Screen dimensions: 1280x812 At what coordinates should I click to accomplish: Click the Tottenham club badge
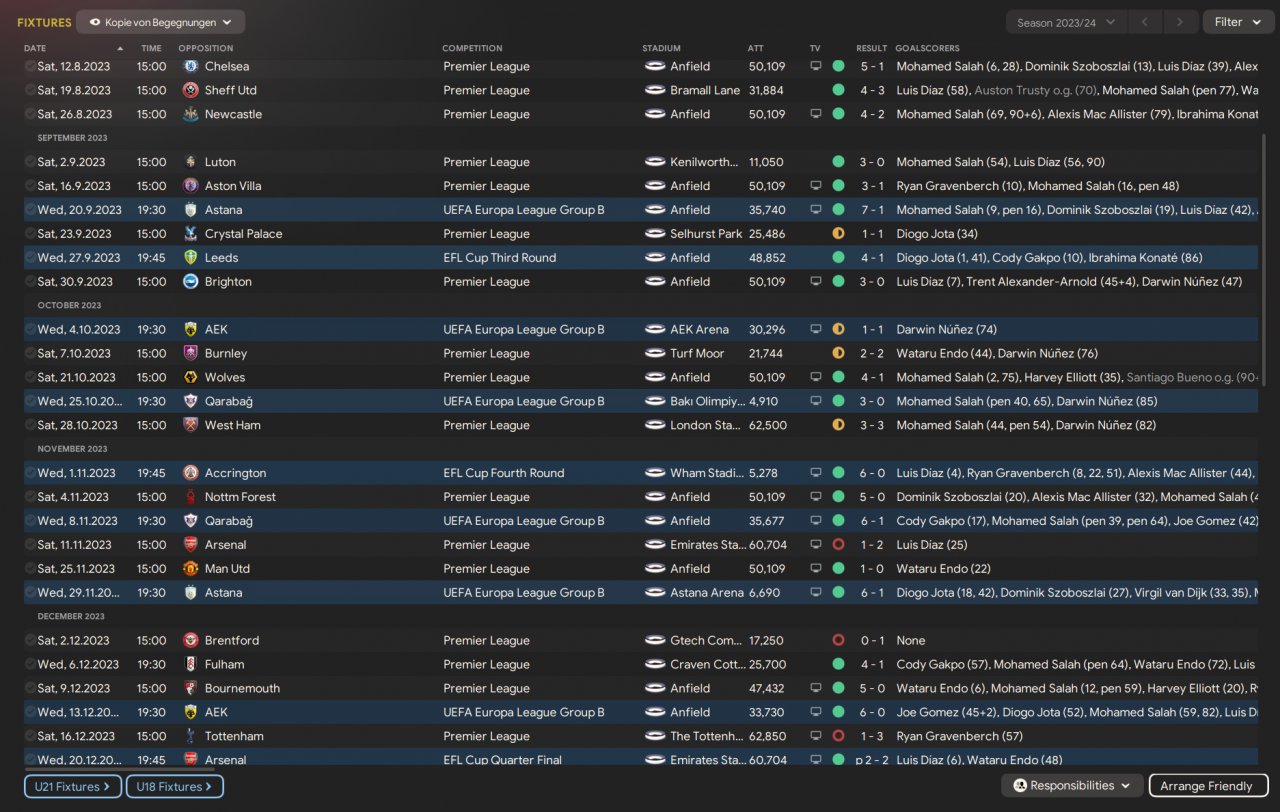pyautogui.click(x=191, y=736)
